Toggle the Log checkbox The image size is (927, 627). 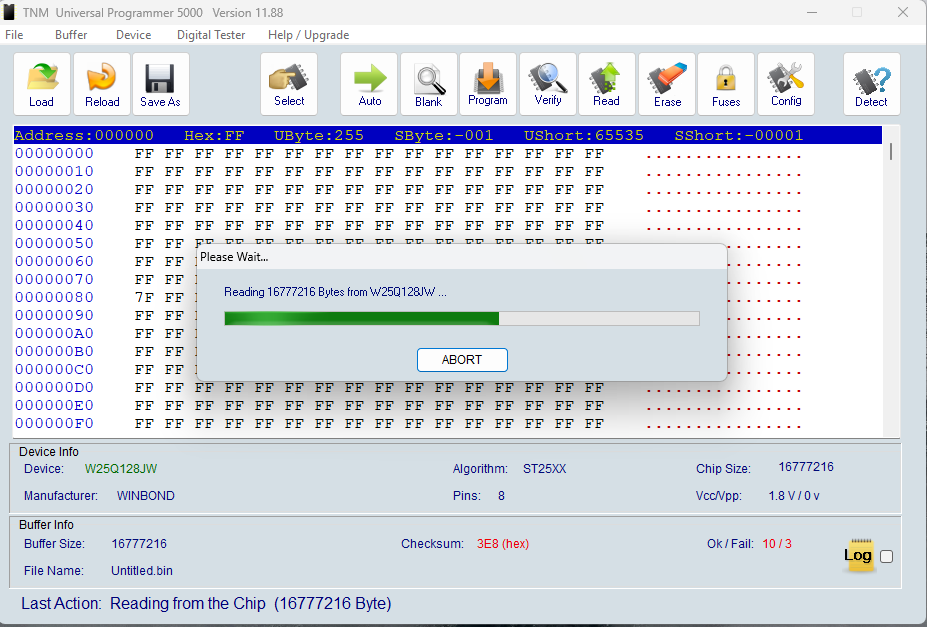point(886,557)
